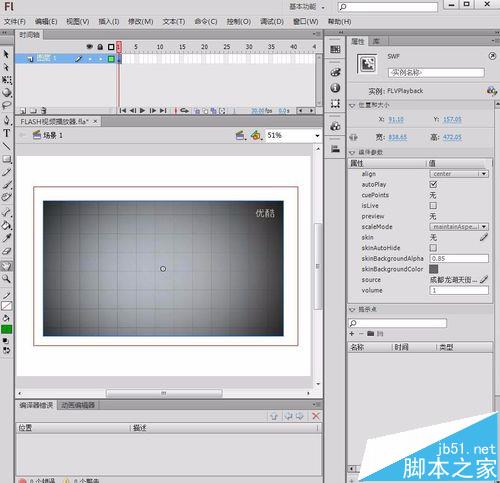This screenshot has width=500, height=483.
Task: Select the Line tool
Action: (x=6, y=146)
